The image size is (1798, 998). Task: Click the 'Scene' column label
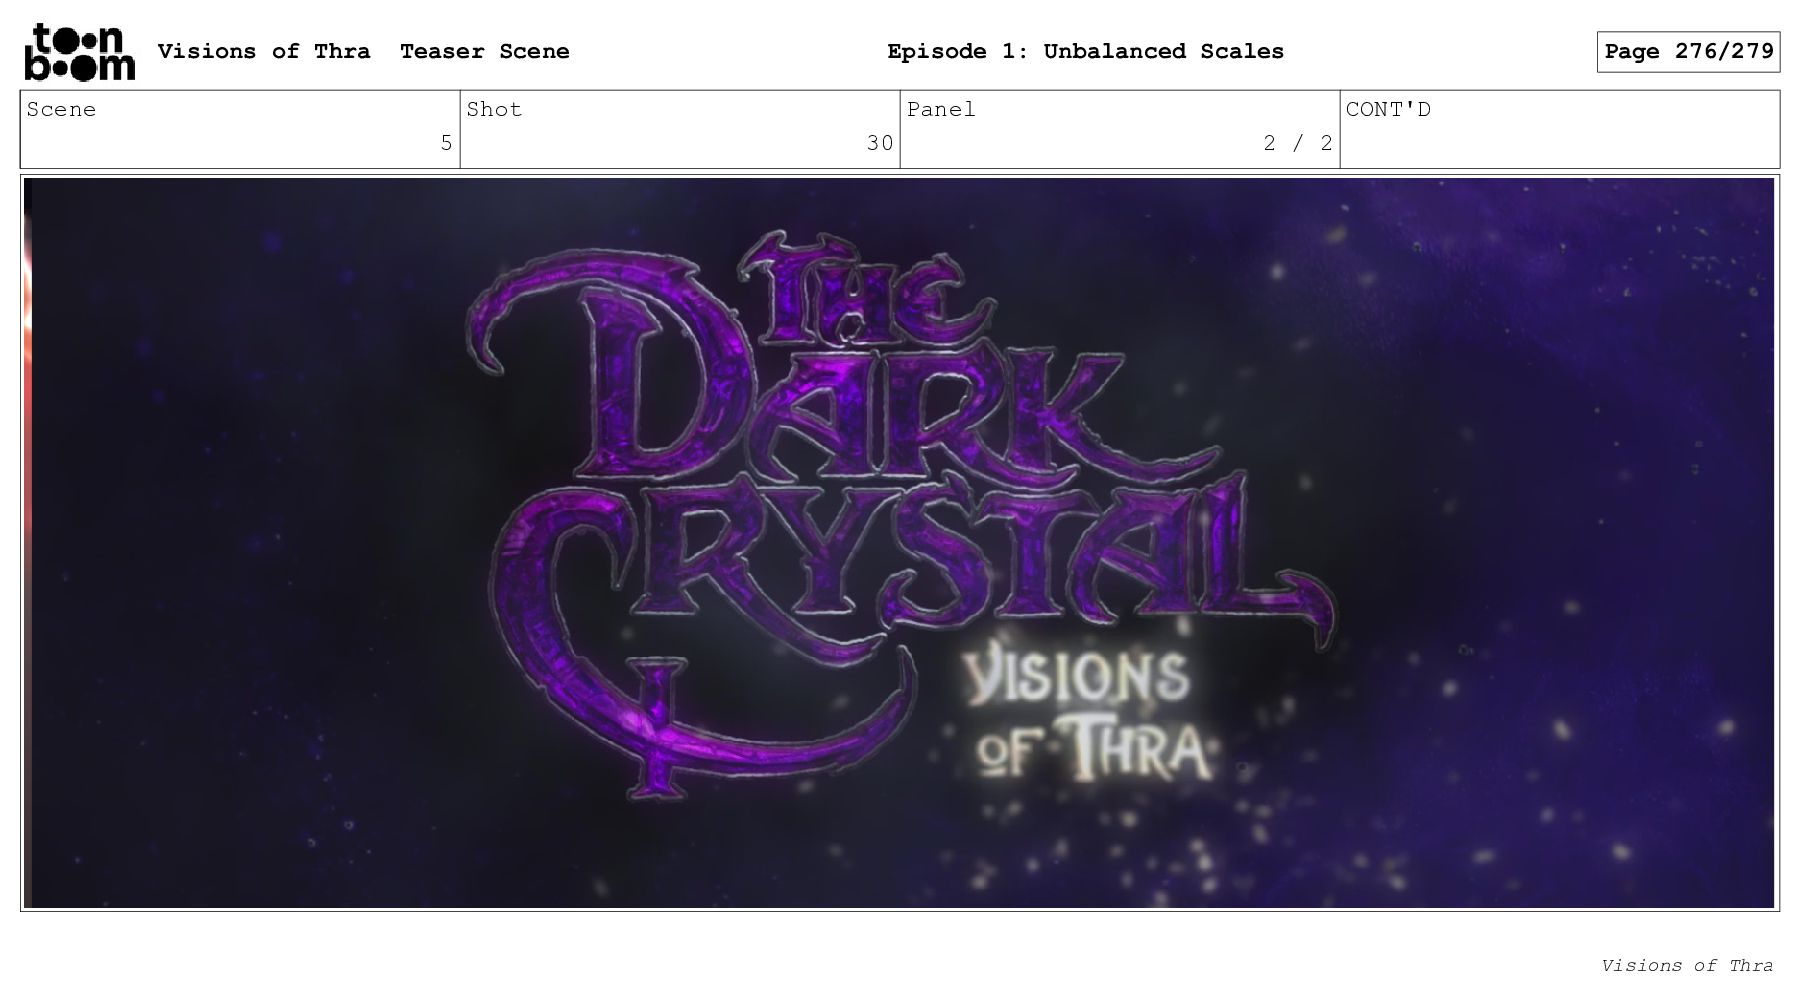pos(61,109)
